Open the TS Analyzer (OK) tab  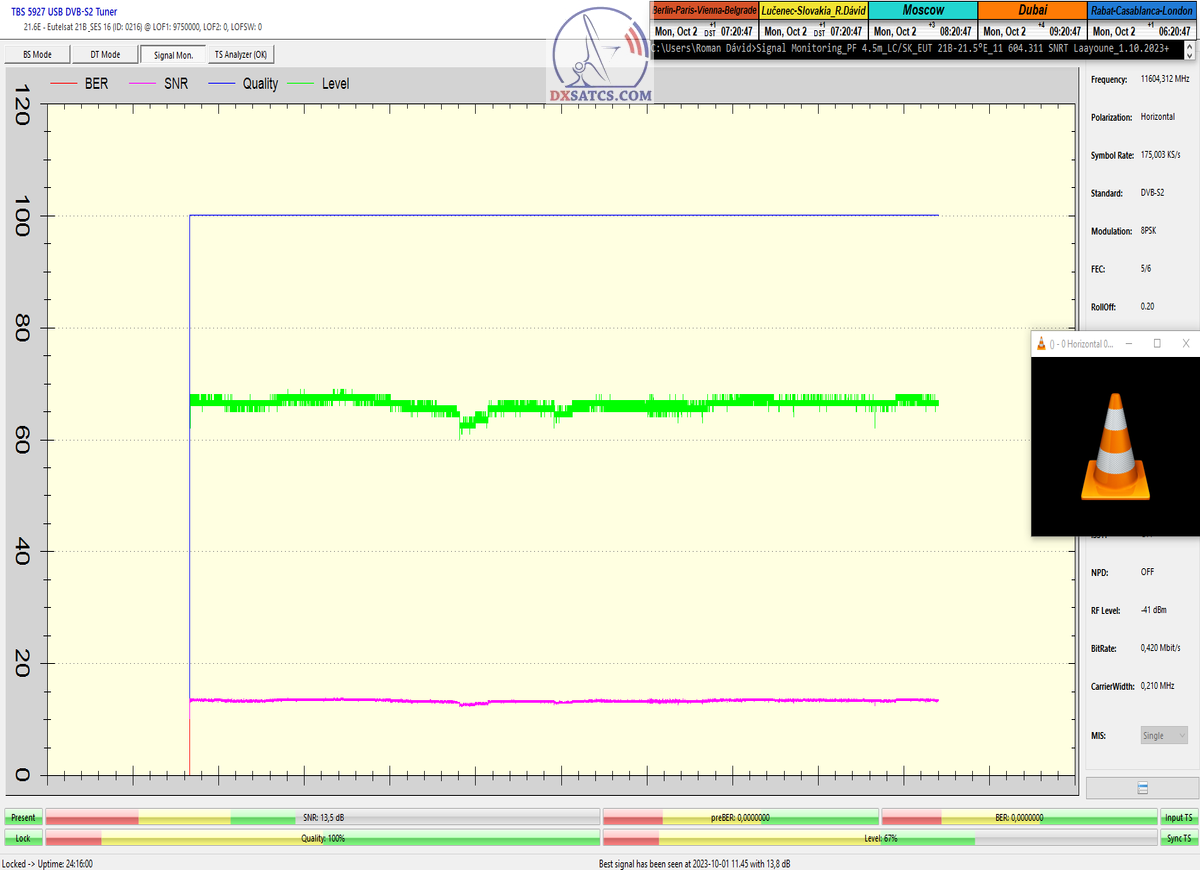(240, 55)
